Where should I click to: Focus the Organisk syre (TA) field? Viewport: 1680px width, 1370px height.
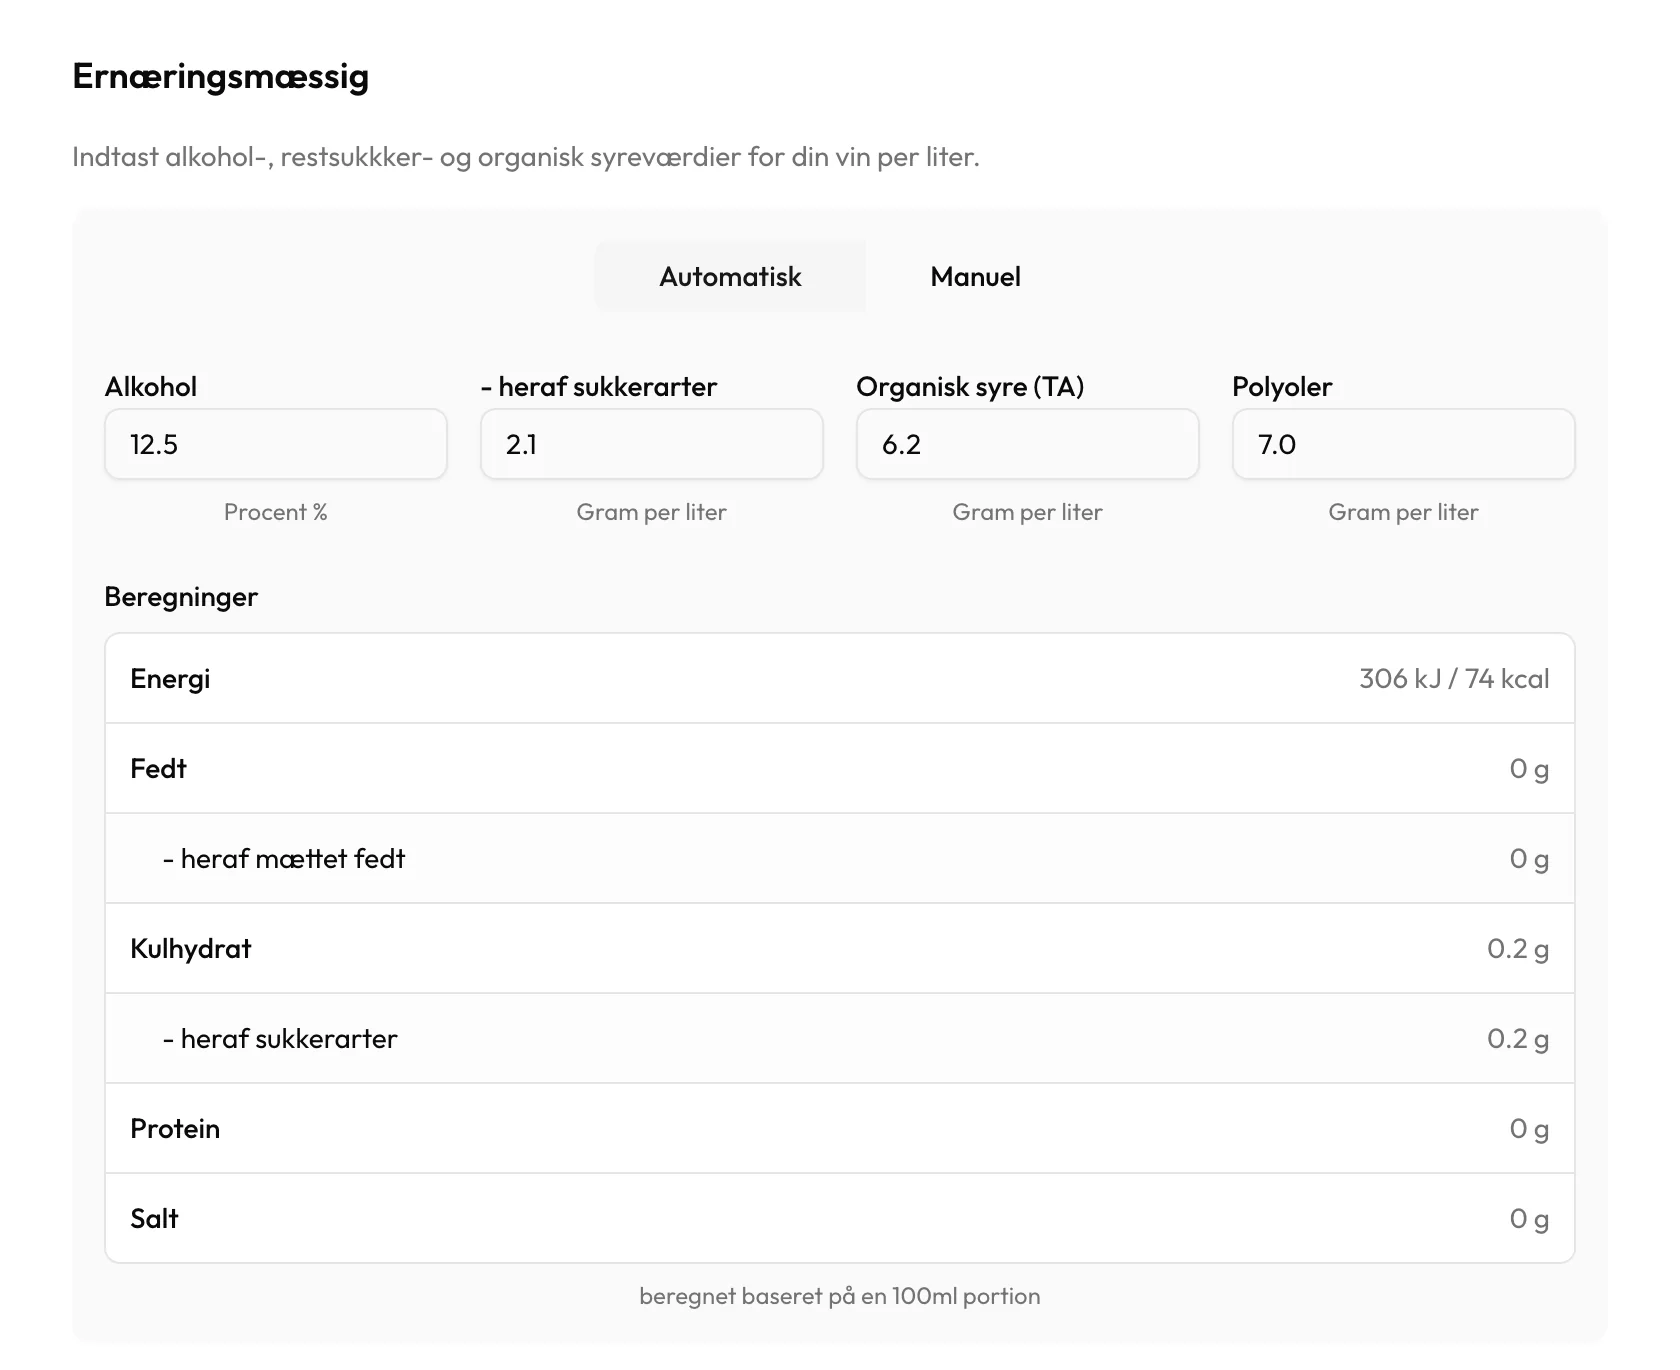point(1028,444)
